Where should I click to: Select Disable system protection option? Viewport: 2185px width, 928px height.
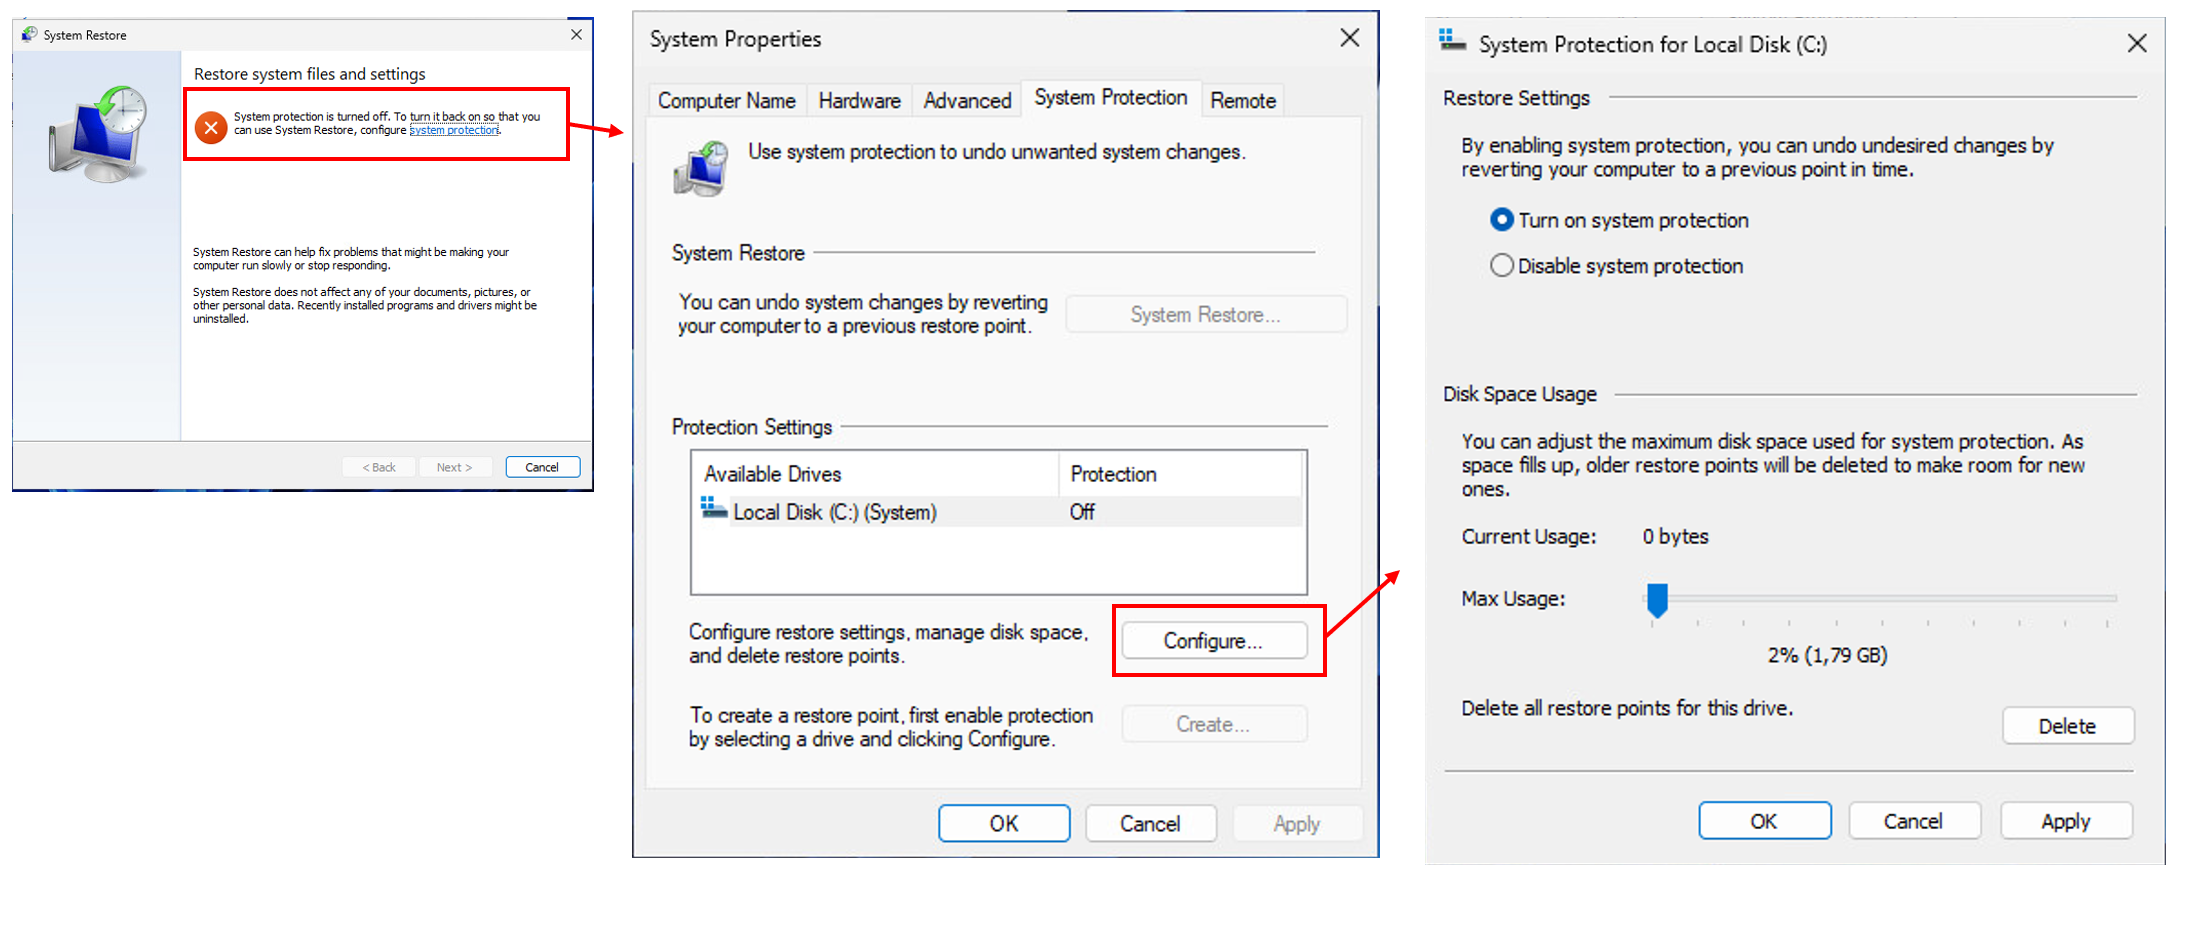pyautogui.click(x=1502, y=266)
